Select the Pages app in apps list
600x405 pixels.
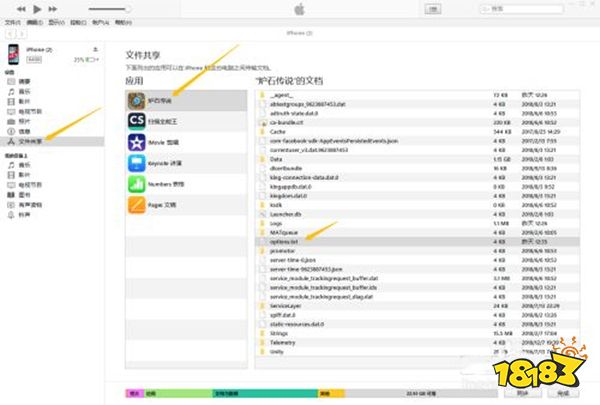pyautogui.click(x=186, y=205)
